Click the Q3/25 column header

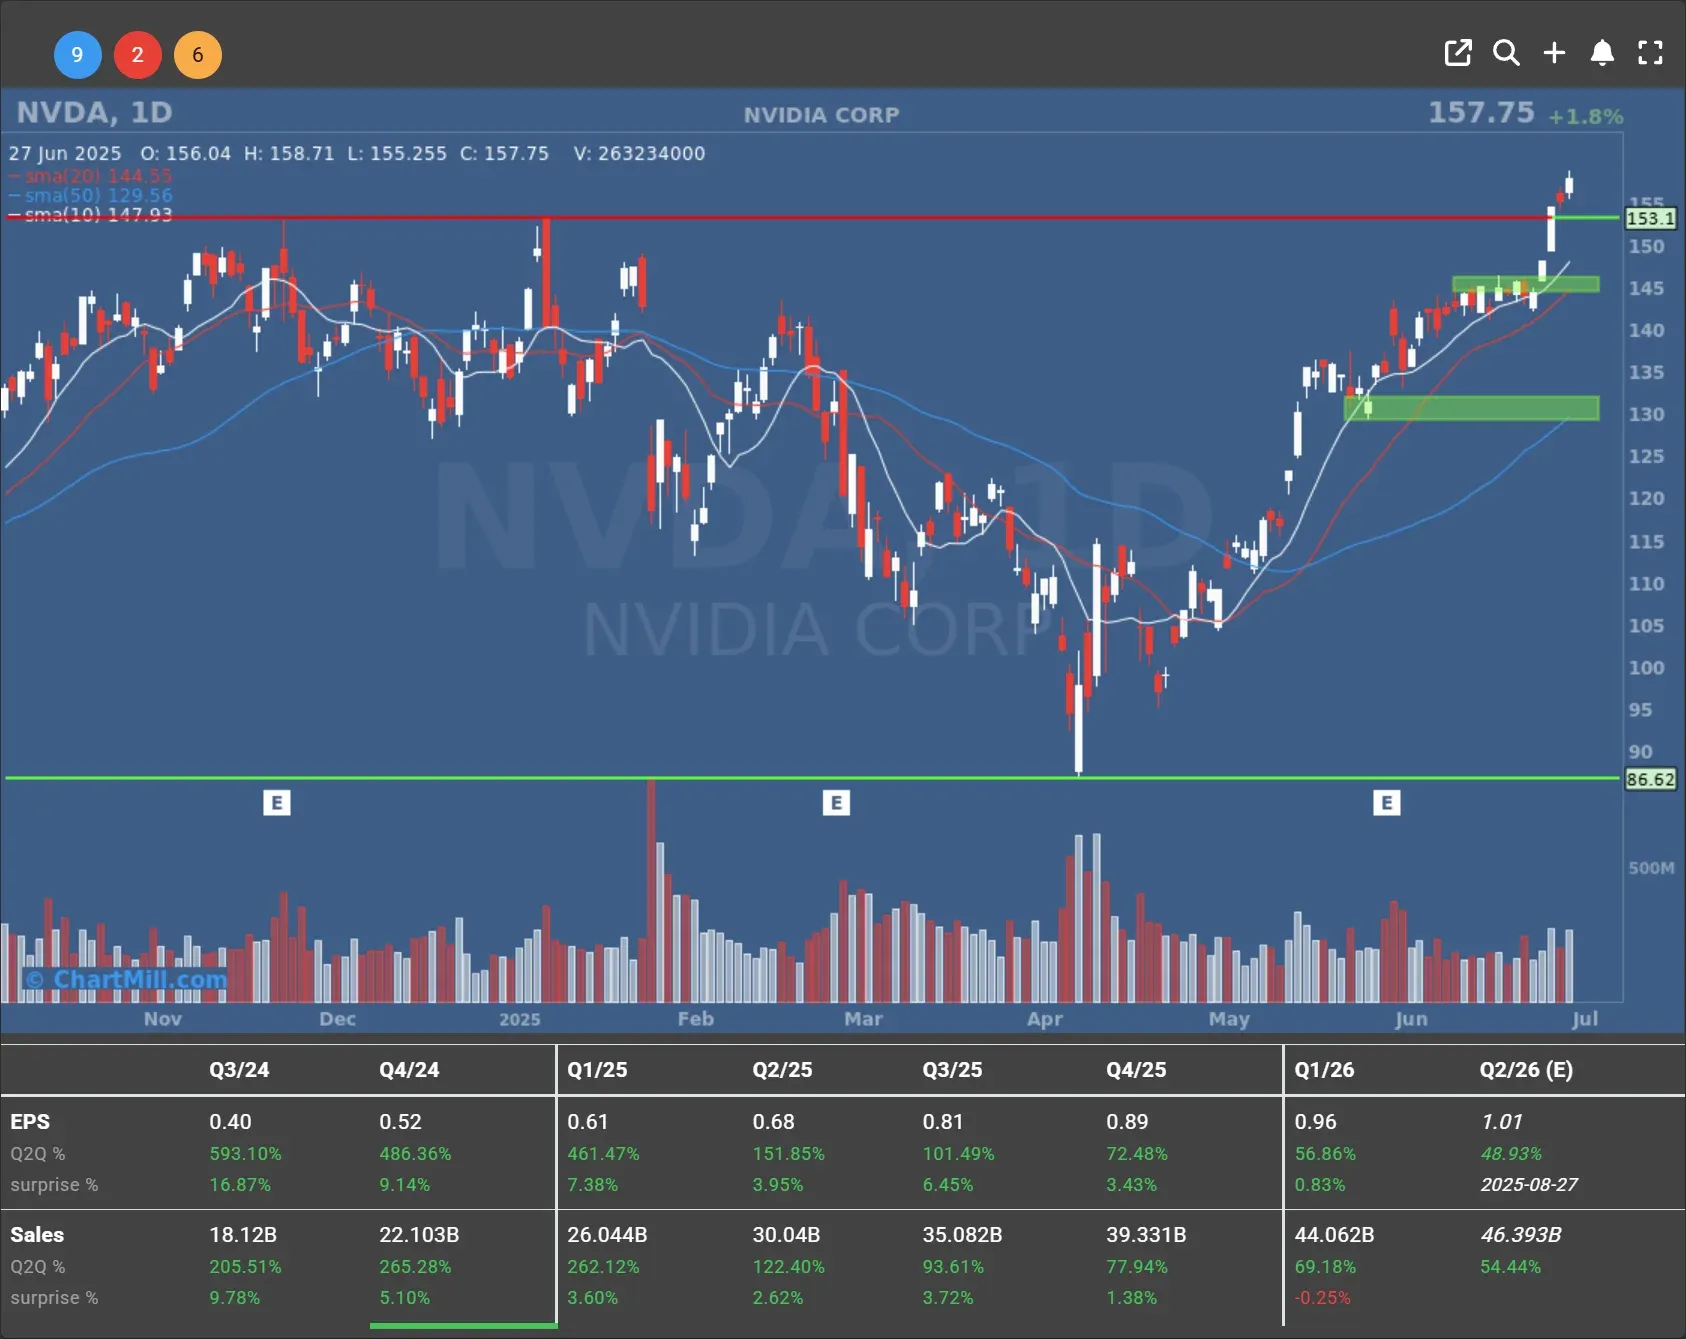click(952, 1069)
